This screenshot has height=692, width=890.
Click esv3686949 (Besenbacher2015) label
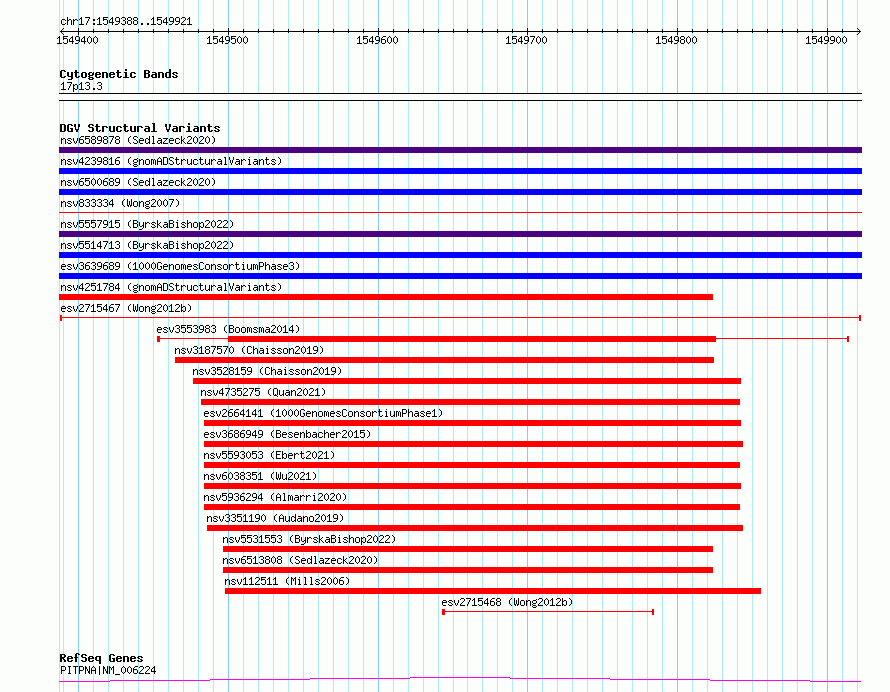(x=287, y=434)
